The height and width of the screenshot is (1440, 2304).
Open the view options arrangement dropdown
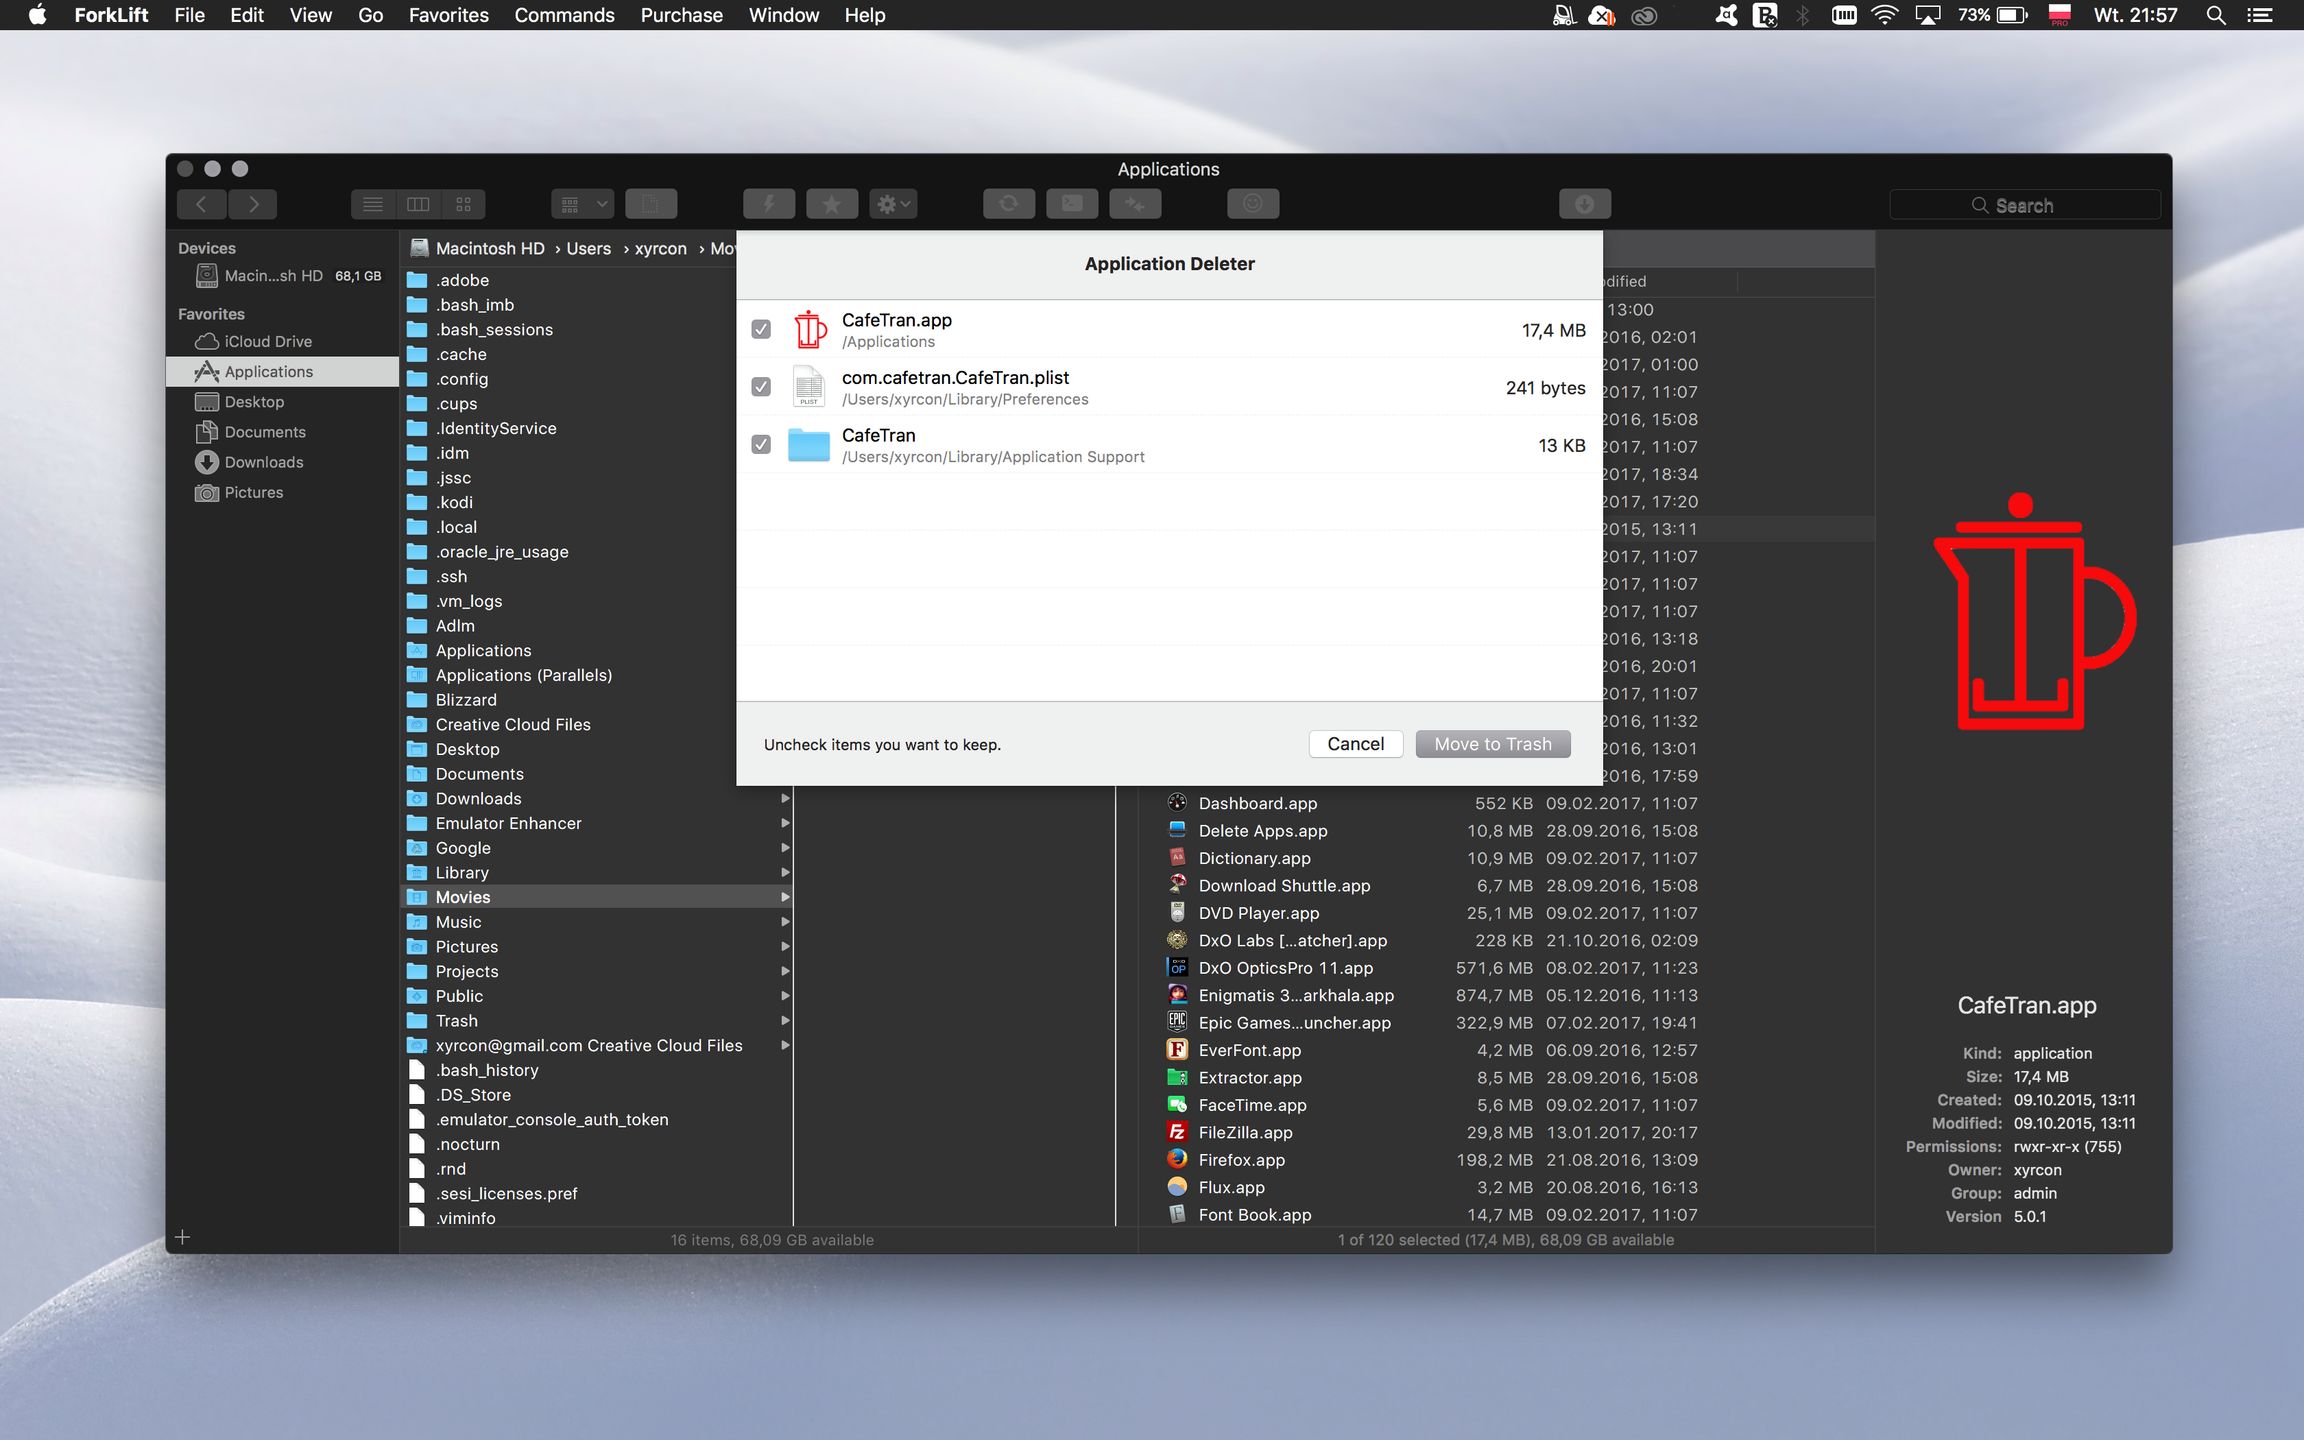[x=582, y=204]
